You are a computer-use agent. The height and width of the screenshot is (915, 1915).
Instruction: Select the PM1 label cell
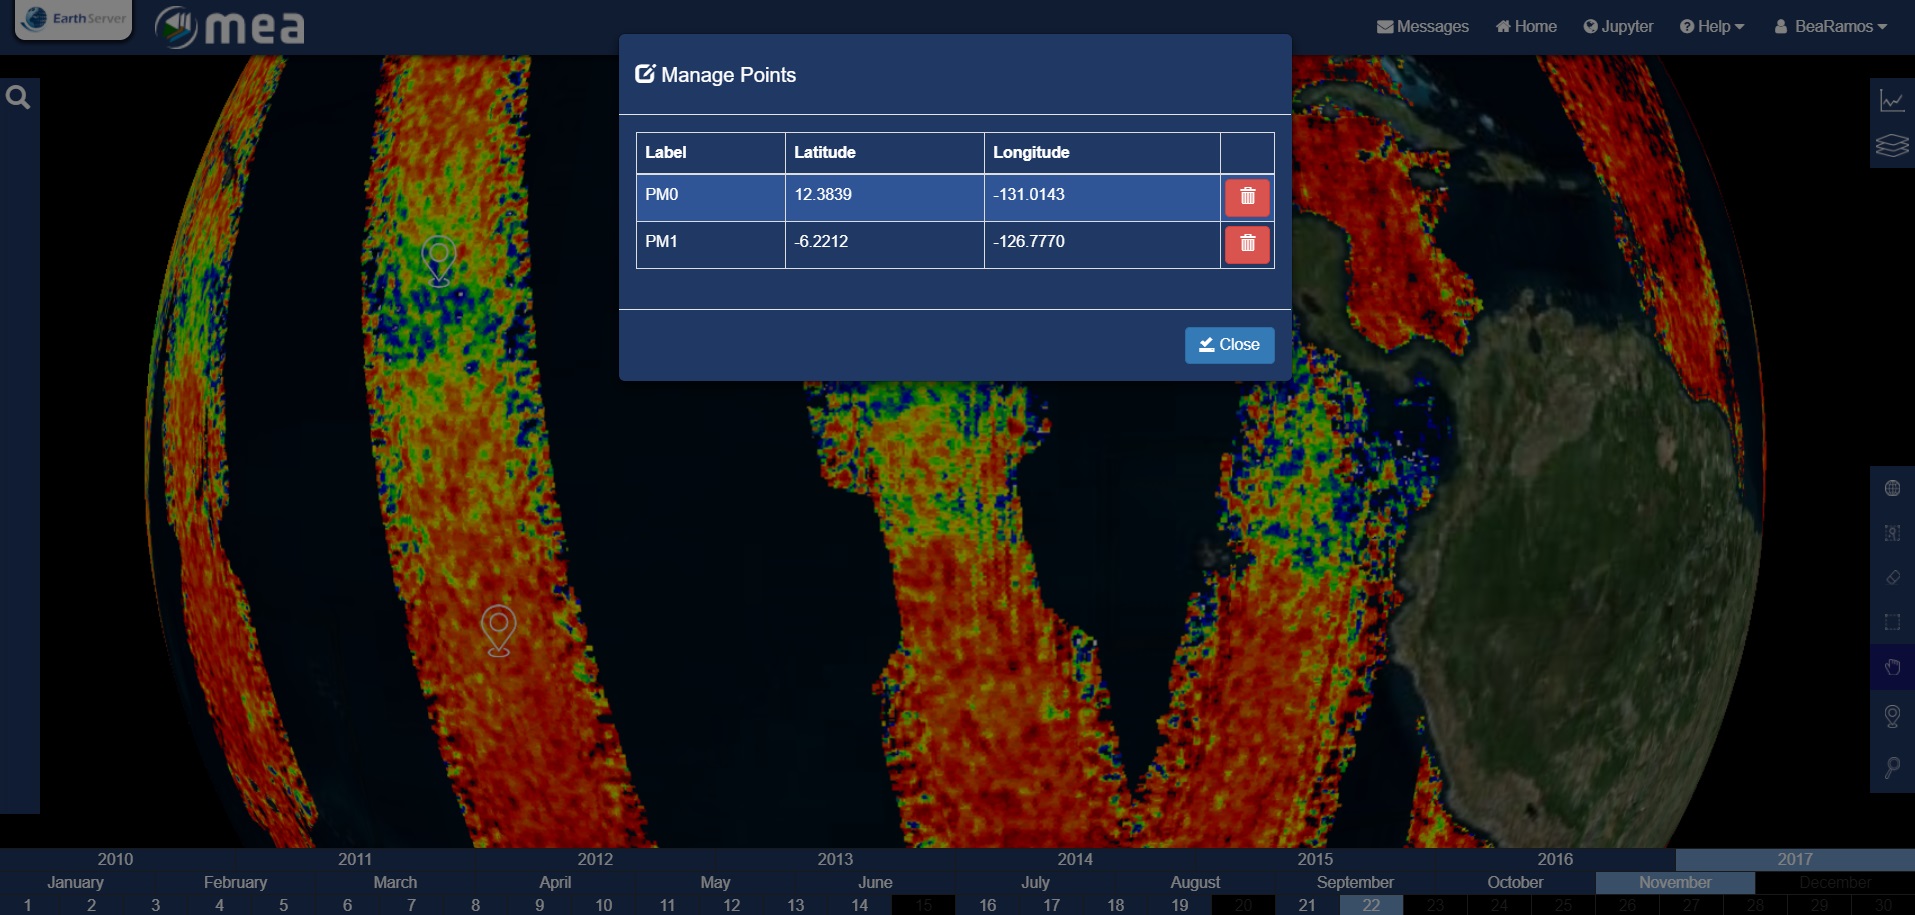[711, 245]
